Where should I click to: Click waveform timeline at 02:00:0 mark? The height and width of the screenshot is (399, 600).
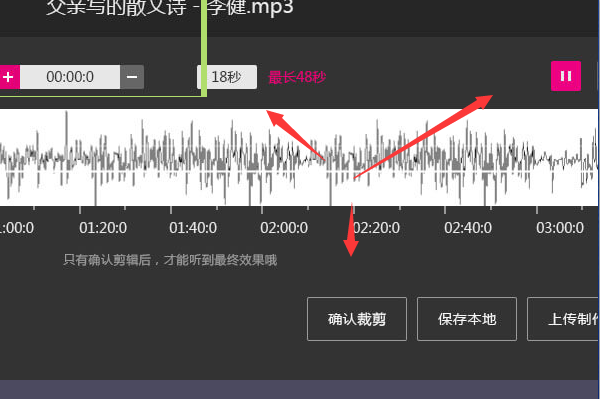coord(284,228)
